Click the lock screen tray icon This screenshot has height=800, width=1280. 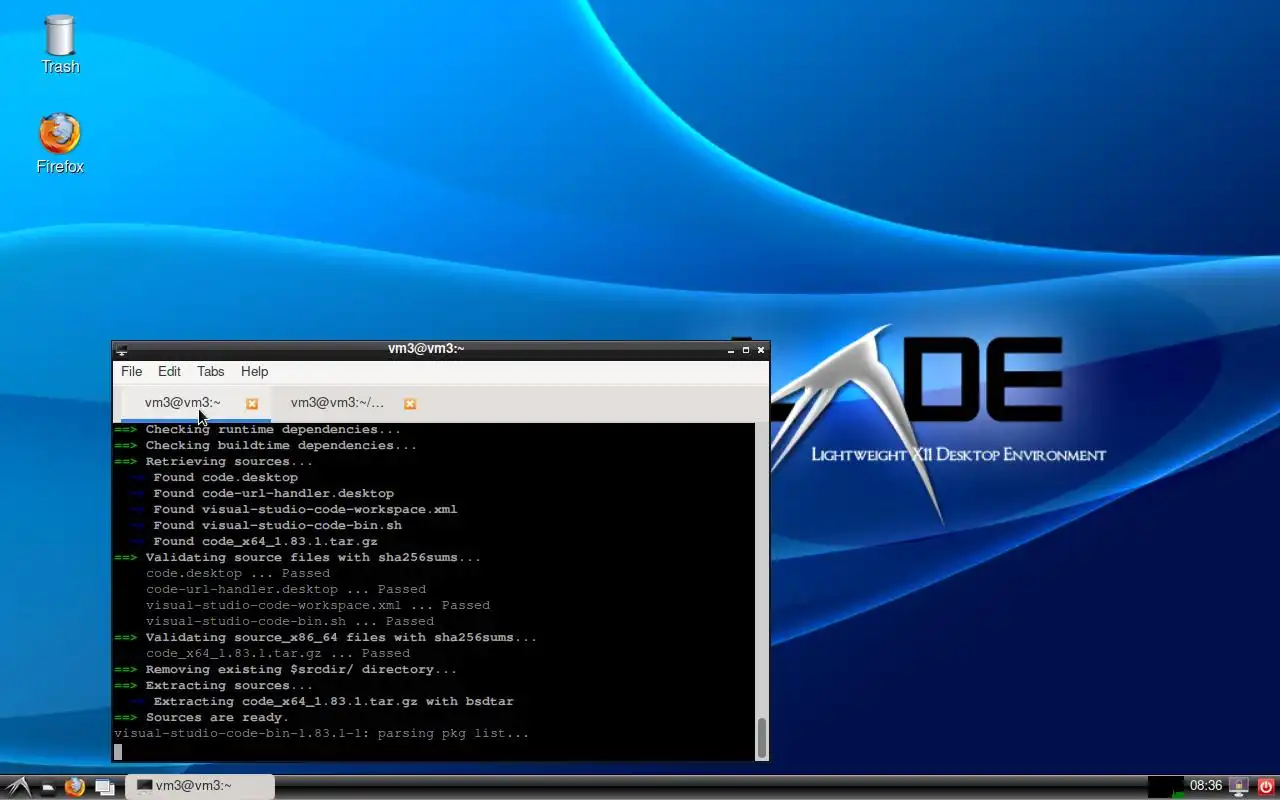pos(1239,786)
